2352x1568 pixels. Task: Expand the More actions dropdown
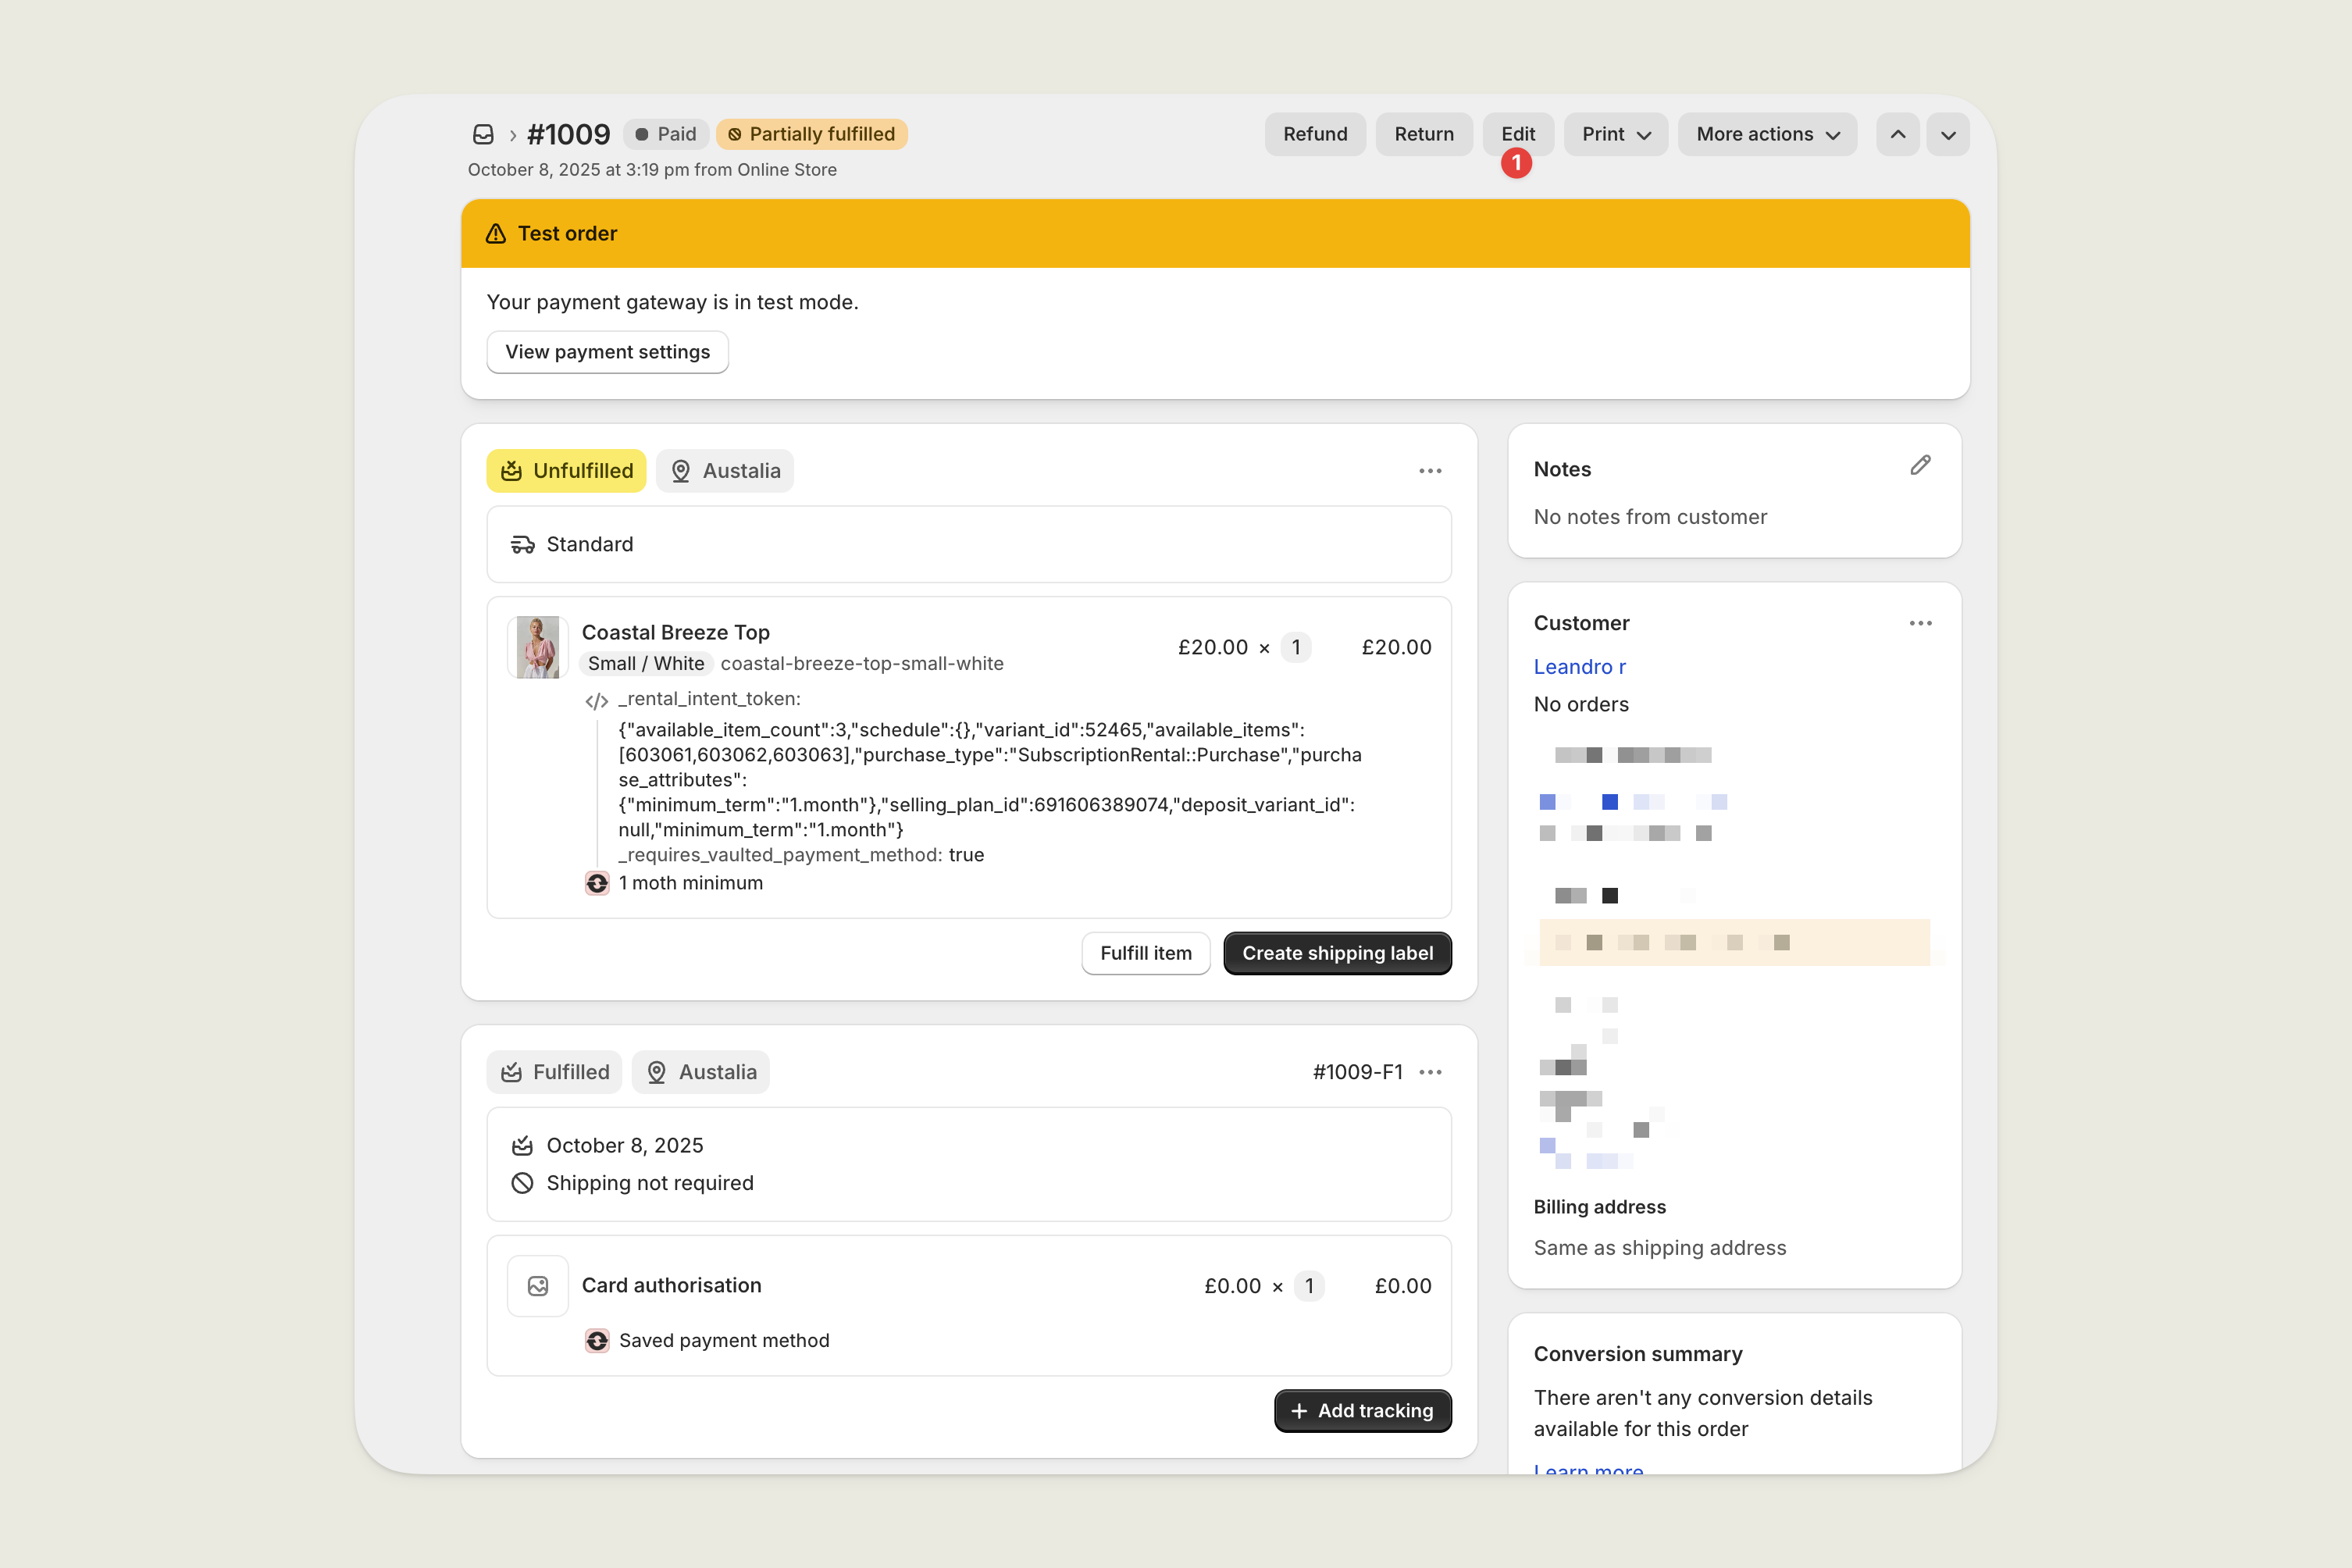(x=1767, y=134)
